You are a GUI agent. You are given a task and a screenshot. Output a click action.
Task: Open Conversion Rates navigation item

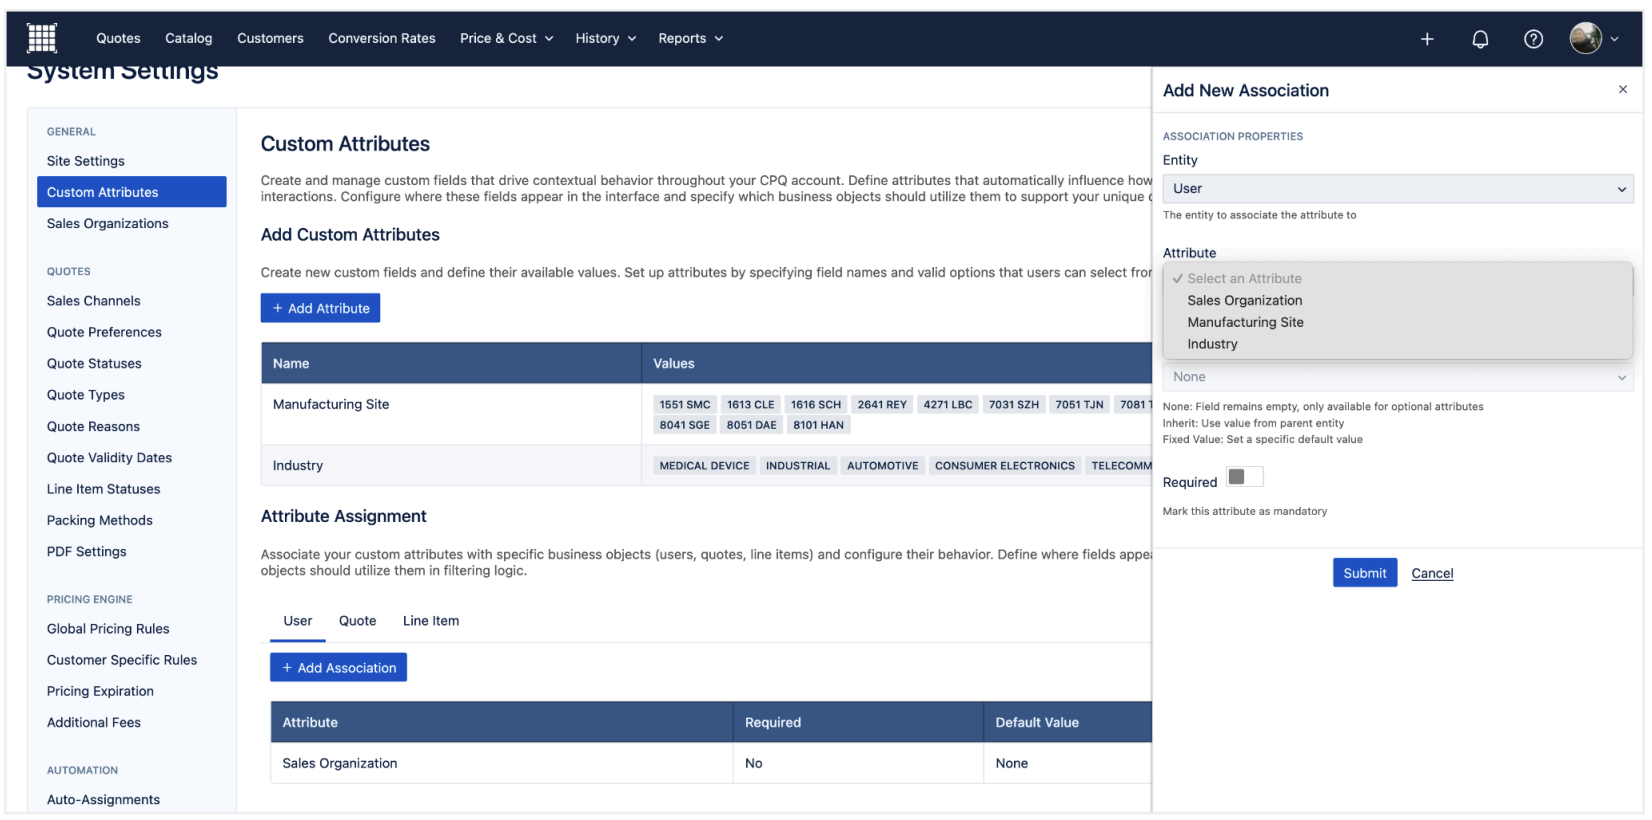[382, 38]
